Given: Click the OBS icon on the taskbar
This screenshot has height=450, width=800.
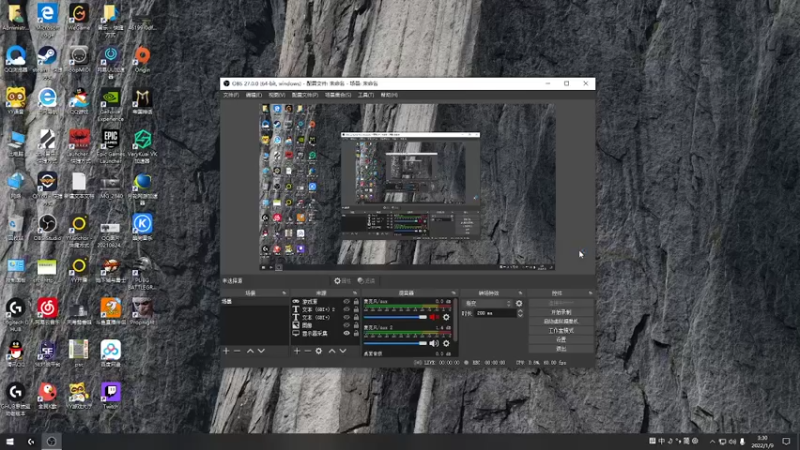Looking at the screenshot, I should click(x=51, y=441).
